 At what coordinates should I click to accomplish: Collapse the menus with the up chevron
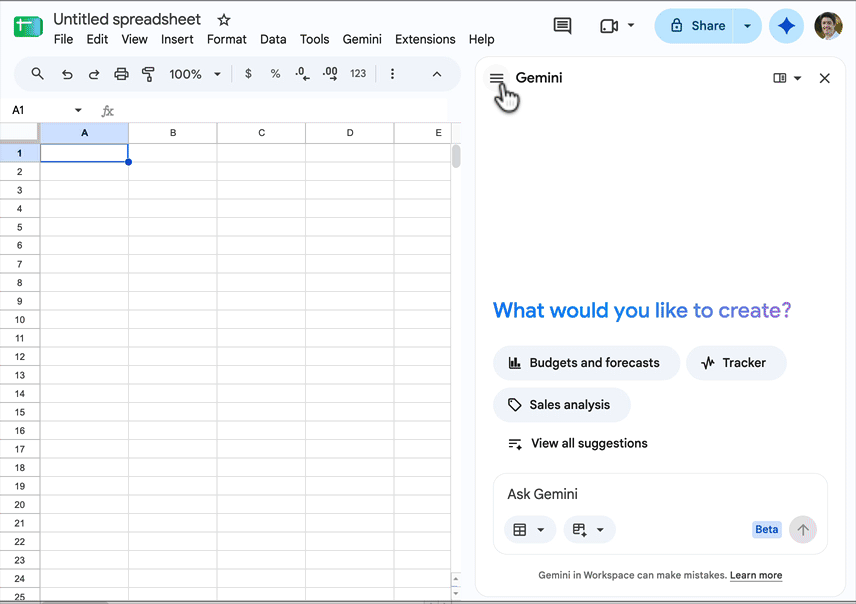(x=437, y=74)
